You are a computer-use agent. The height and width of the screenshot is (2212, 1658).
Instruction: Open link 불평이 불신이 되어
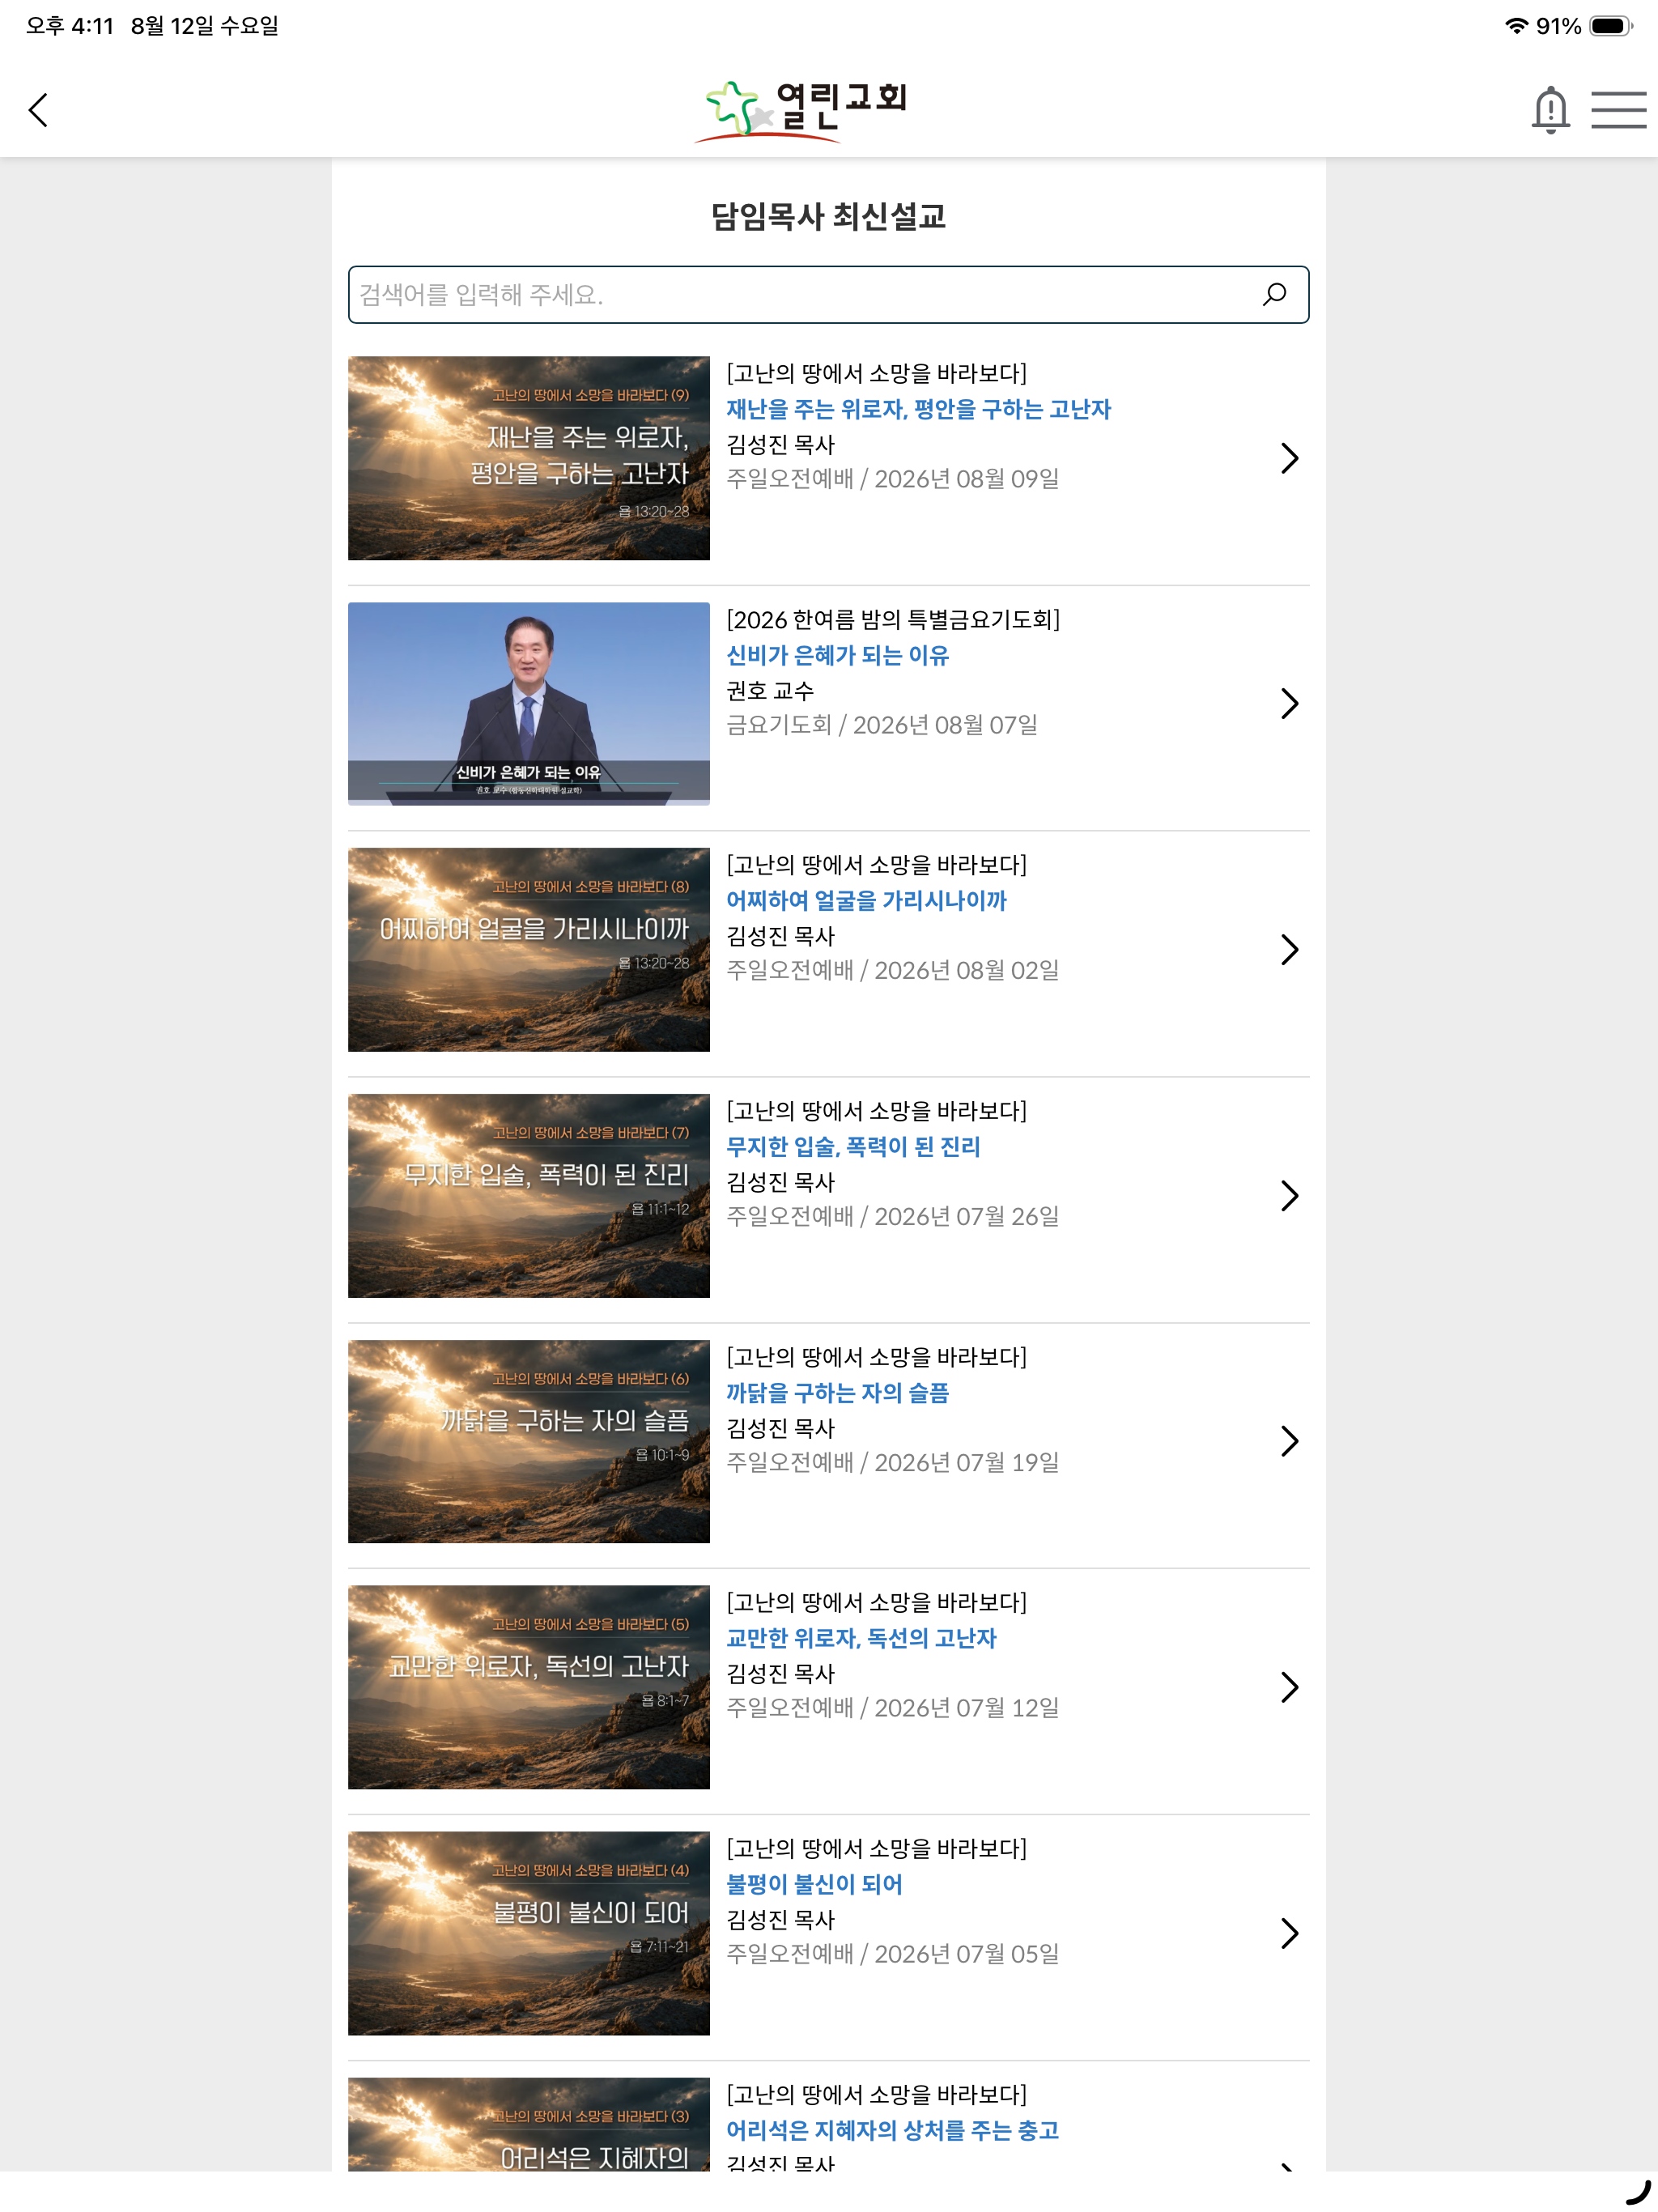click(x=814, y=1884)
